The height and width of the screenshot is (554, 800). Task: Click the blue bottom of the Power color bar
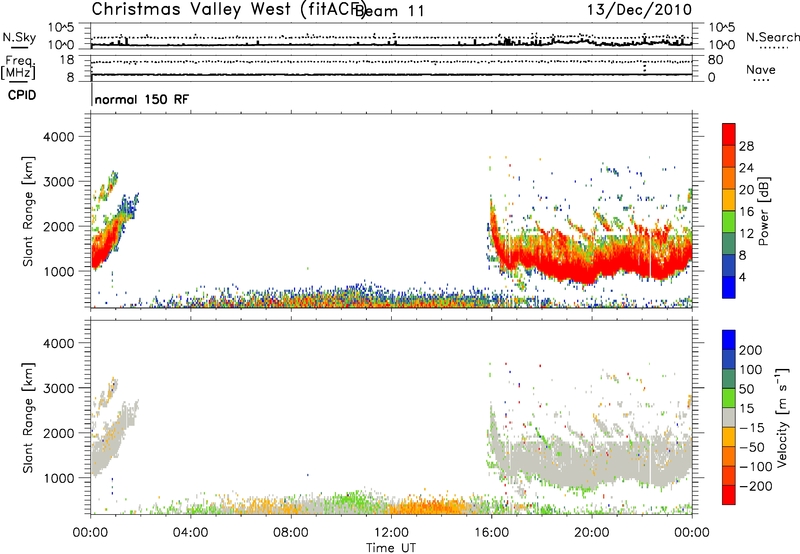[729, 287]
